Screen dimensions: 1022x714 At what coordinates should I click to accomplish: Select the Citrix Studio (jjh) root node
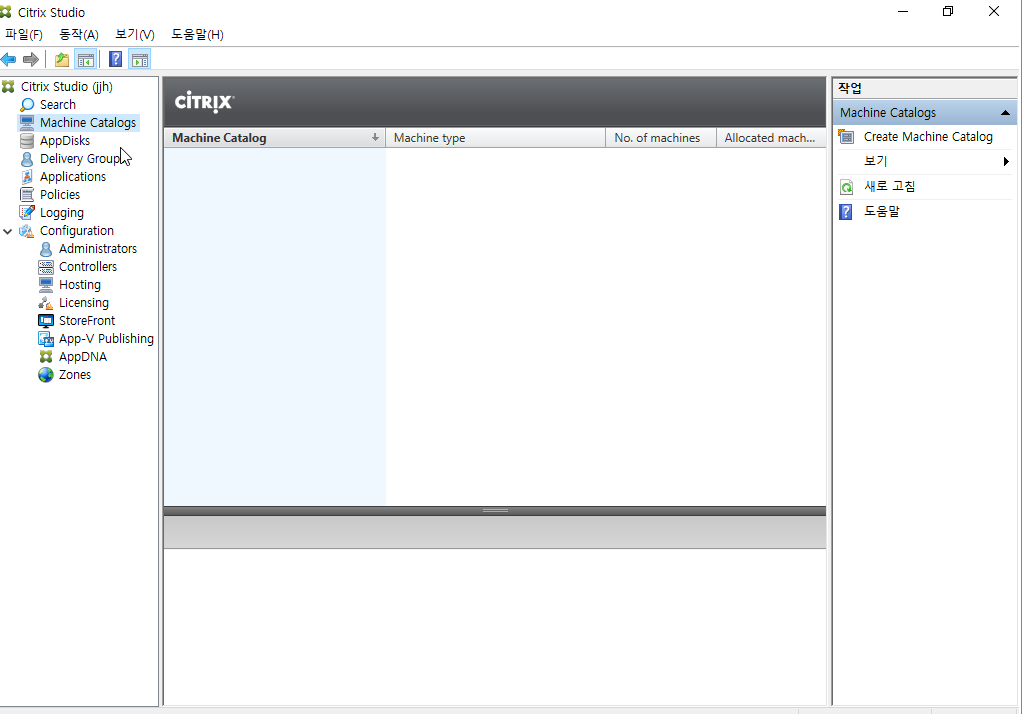click(66, 87)
